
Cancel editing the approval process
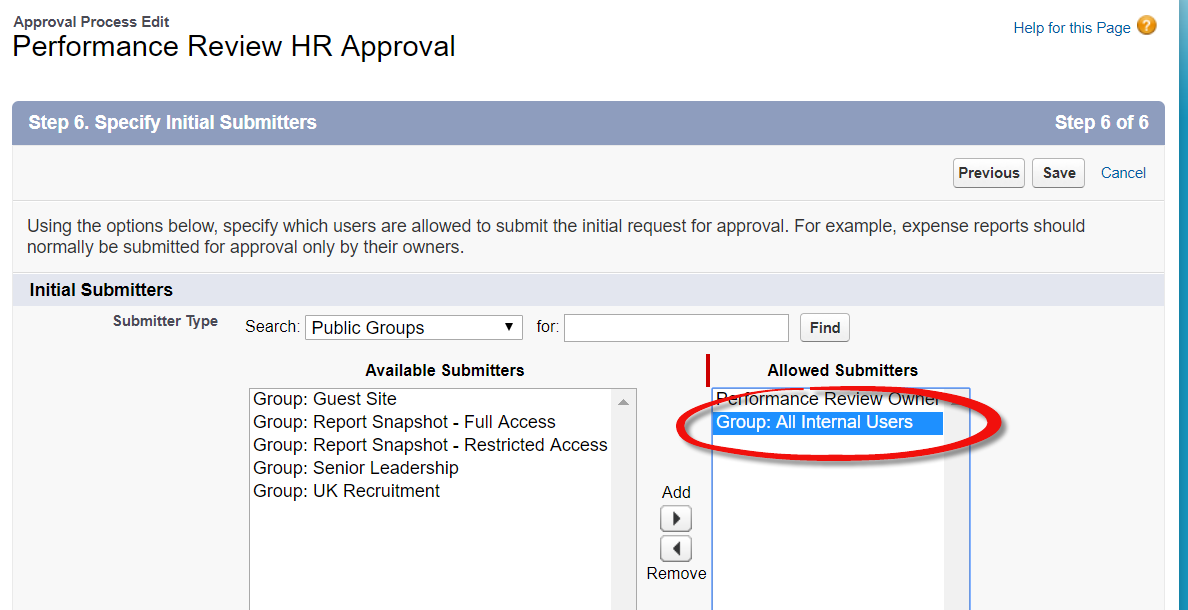coord(1123,173)
